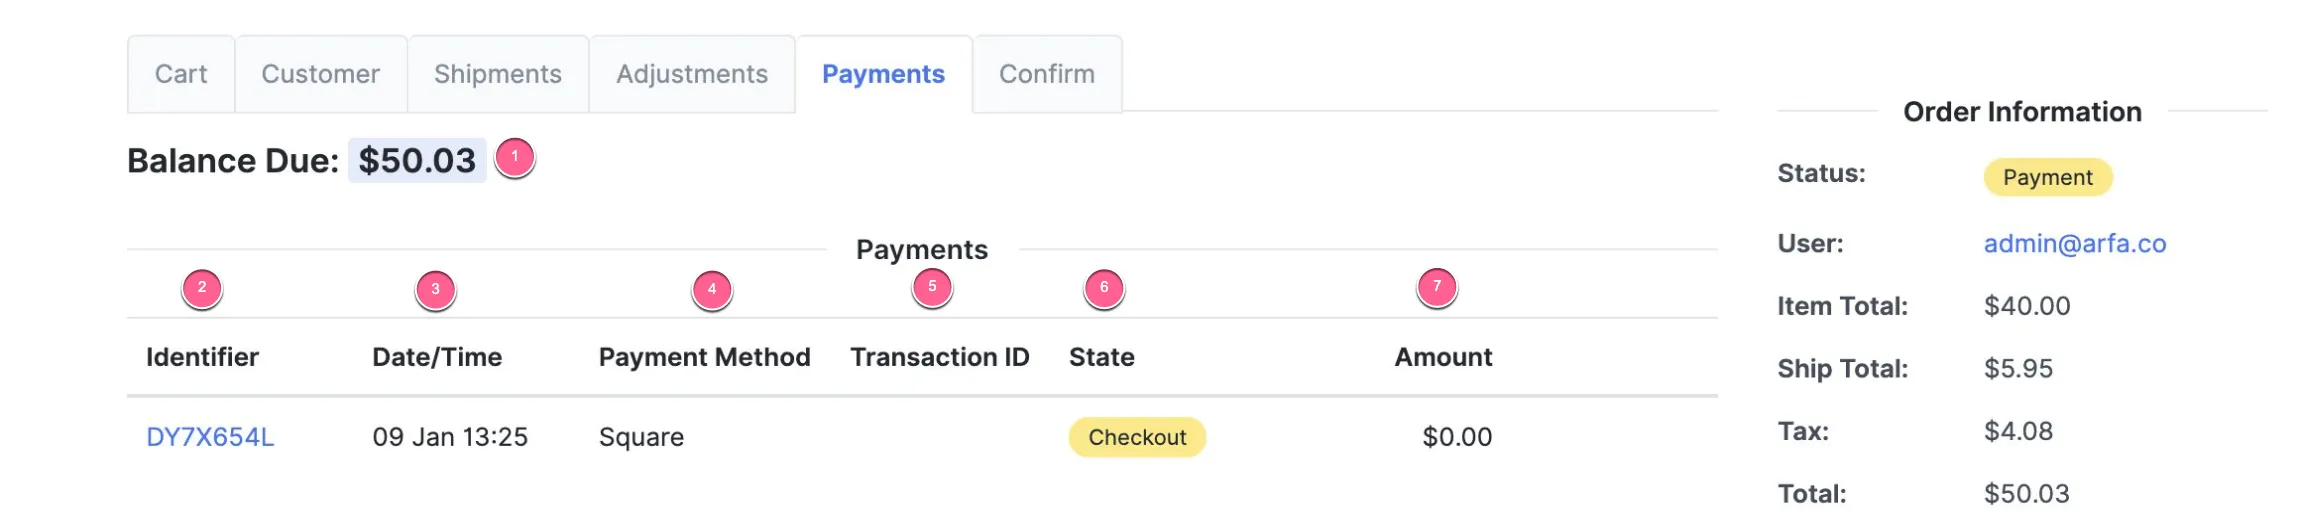Viewport: 2300px width, 520px height.
Task: Click annotation marker 2 above Identifier
Action: click(x=202, y=289)
